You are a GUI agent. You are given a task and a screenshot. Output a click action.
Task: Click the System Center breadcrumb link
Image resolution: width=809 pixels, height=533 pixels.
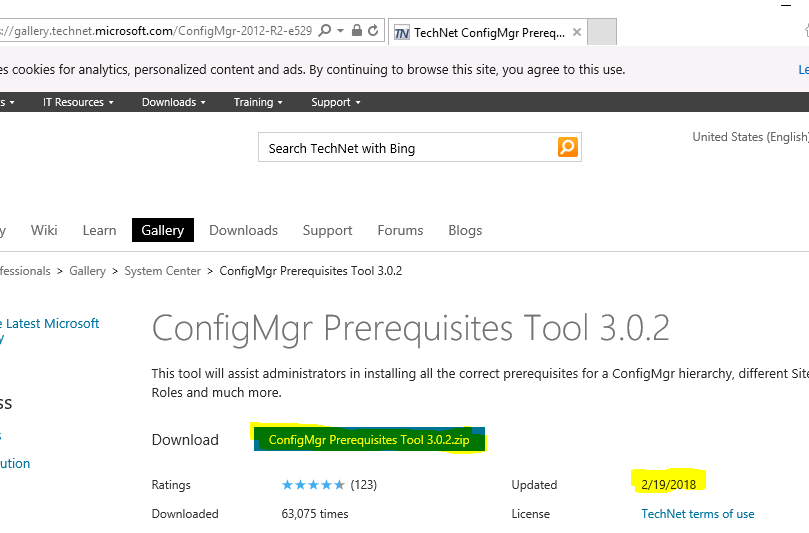point(163,271)
